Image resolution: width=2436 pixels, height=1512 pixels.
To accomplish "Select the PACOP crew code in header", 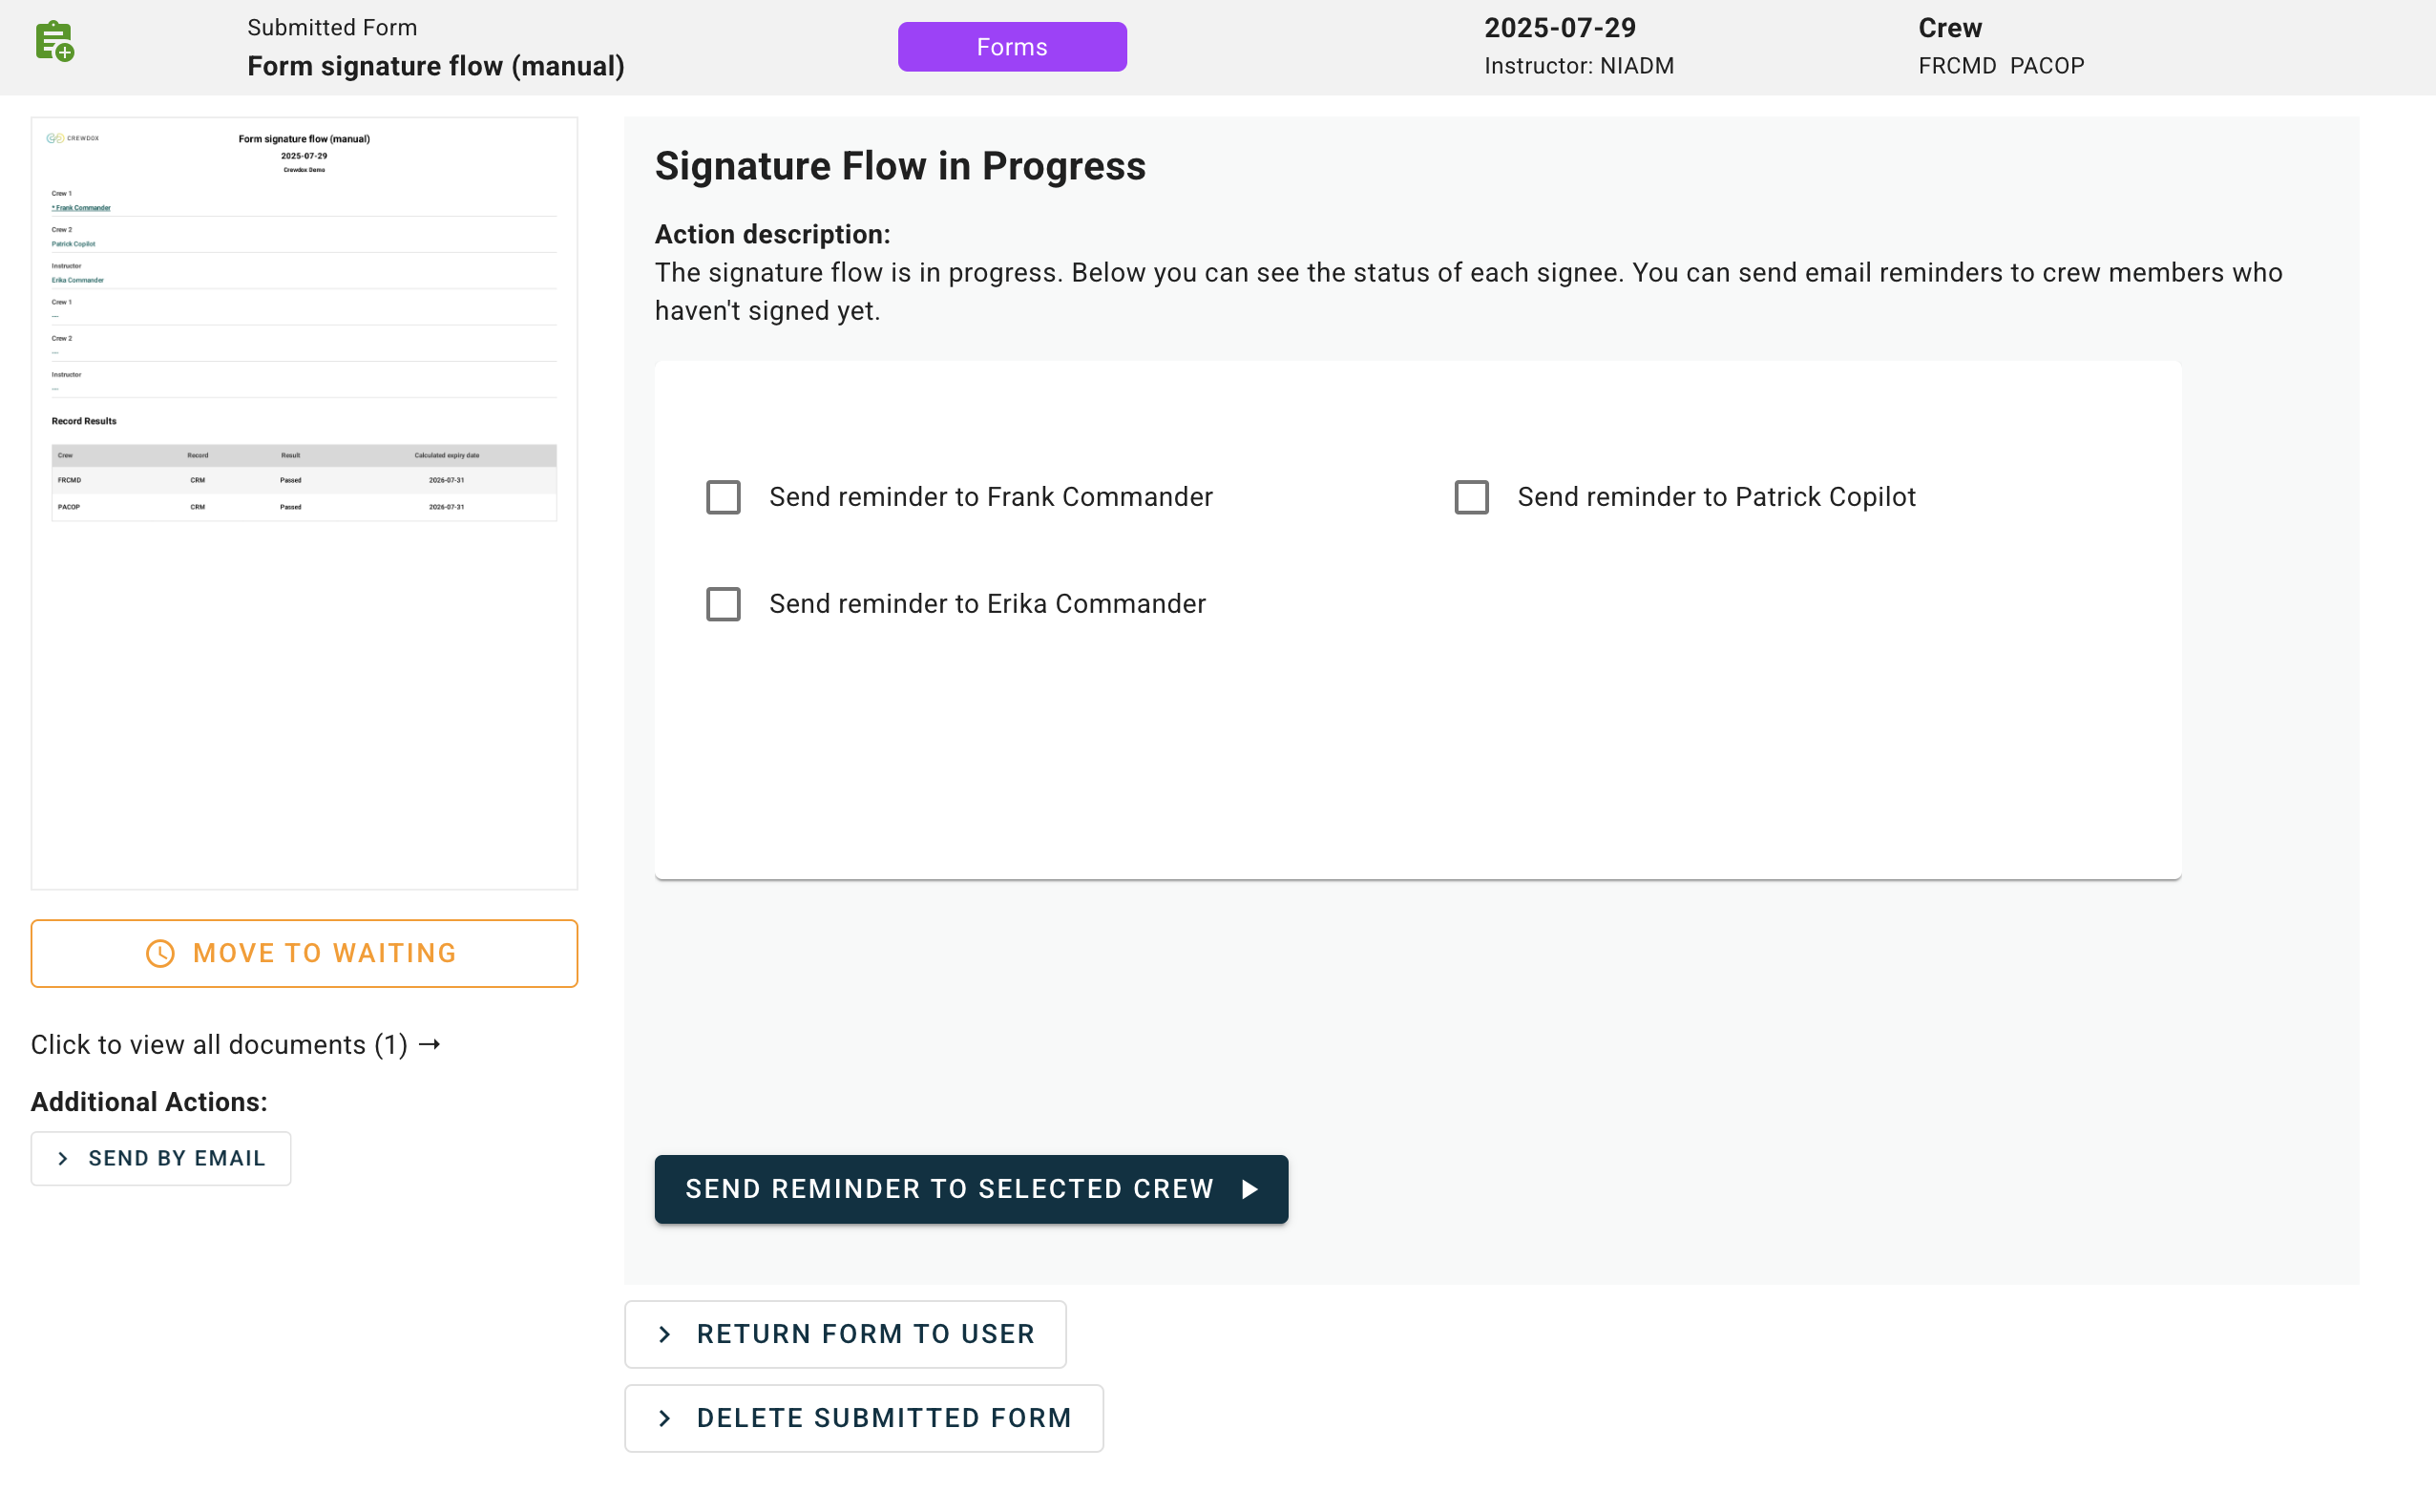I will point(2046,66).
